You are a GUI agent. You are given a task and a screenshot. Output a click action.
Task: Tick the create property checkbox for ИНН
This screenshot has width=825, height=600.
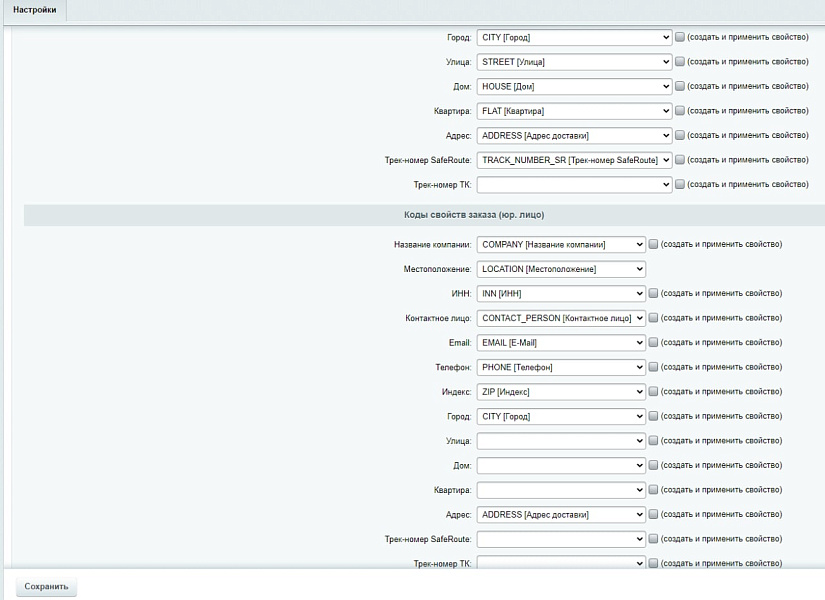point(654,294)
